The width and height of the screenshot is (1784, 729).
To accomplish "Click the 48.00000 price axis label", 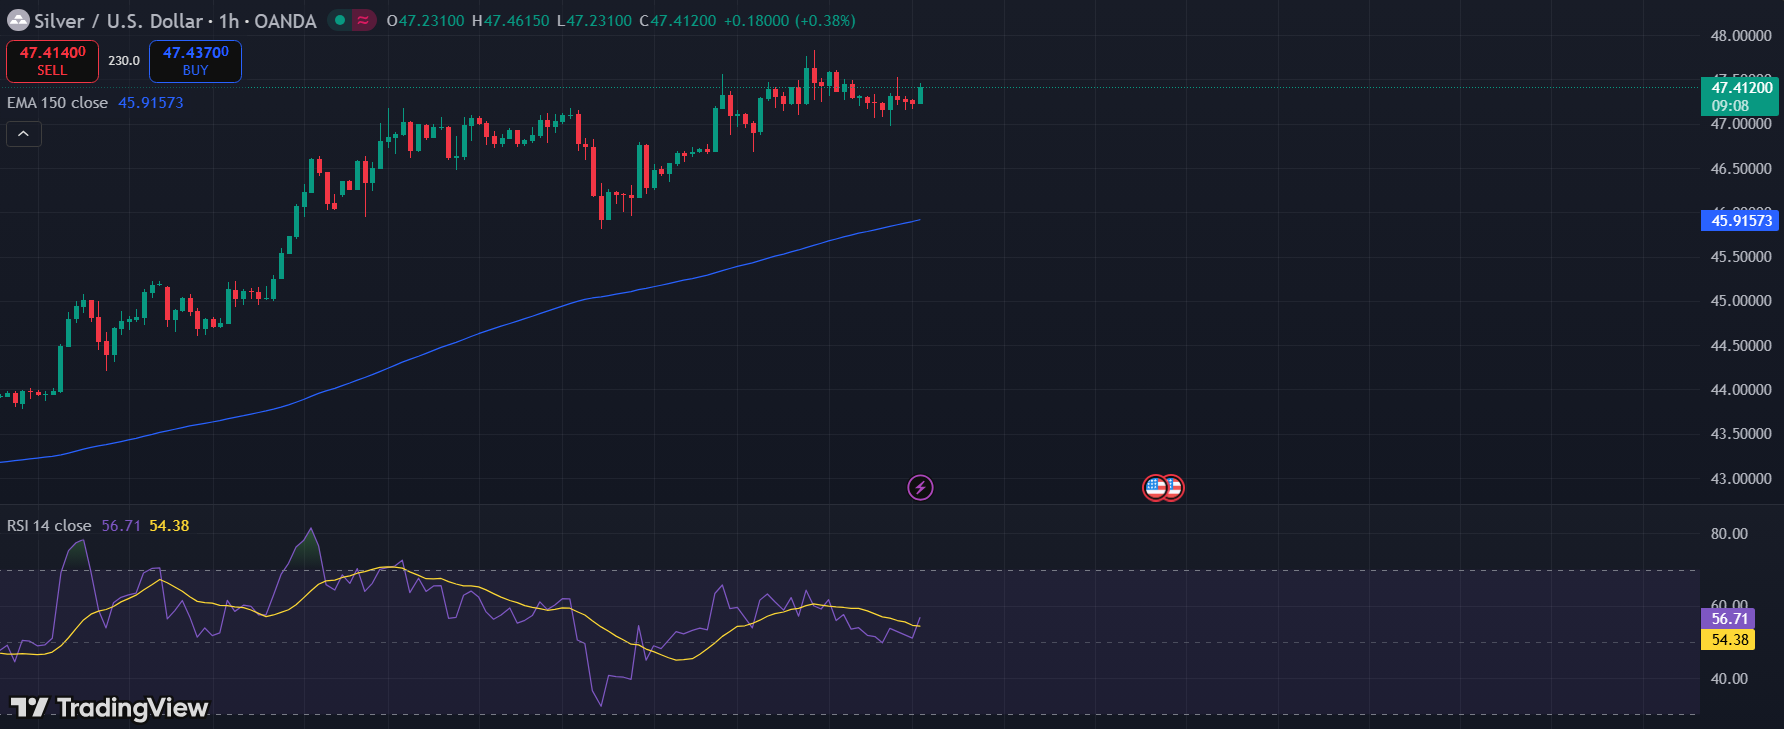I will [1740, 36].
